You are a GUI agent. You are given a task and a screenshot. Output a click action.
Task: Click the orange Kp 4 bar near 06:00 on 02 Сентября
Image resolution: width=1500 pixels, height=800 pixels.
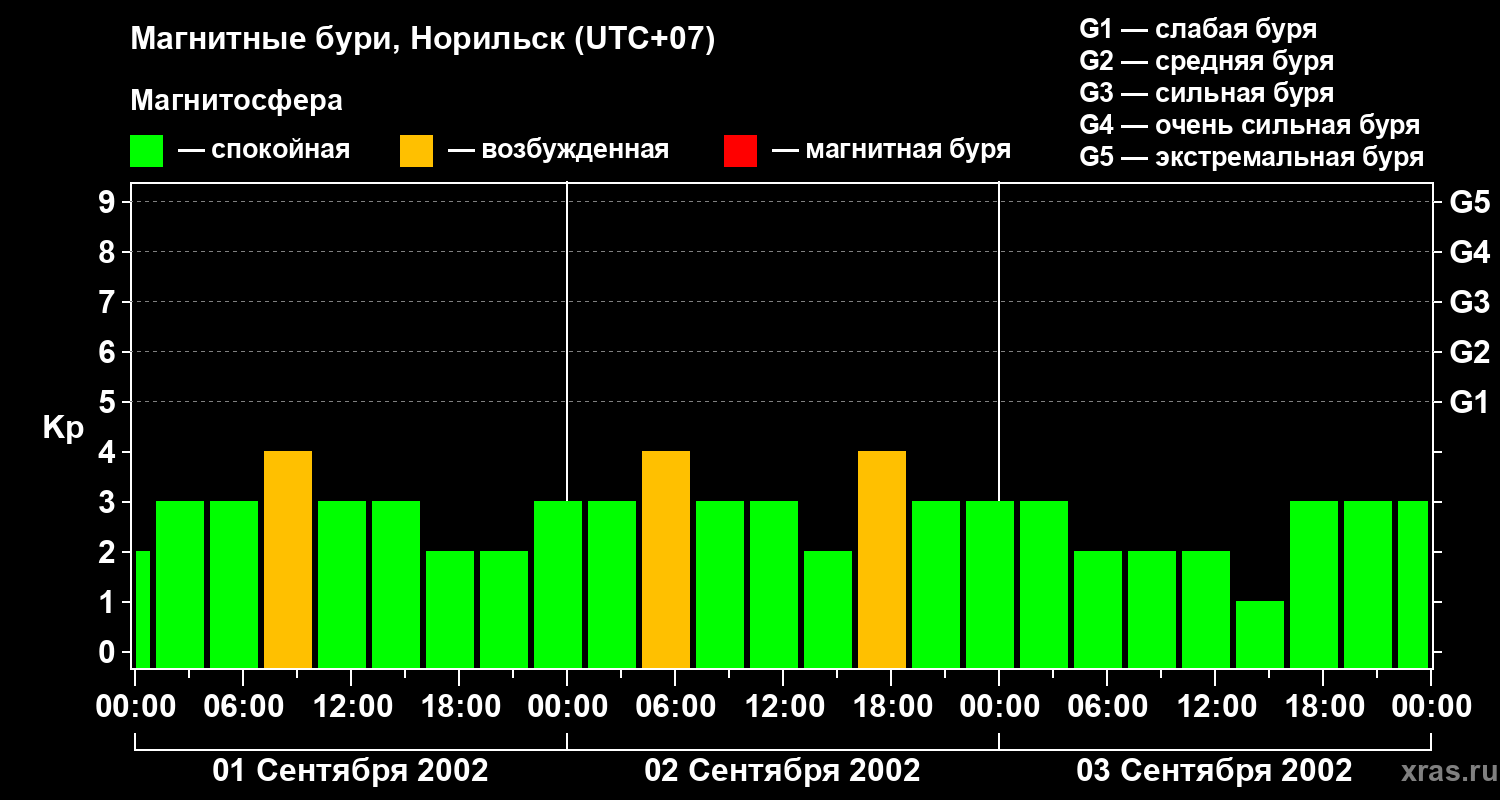pos(666,559)
